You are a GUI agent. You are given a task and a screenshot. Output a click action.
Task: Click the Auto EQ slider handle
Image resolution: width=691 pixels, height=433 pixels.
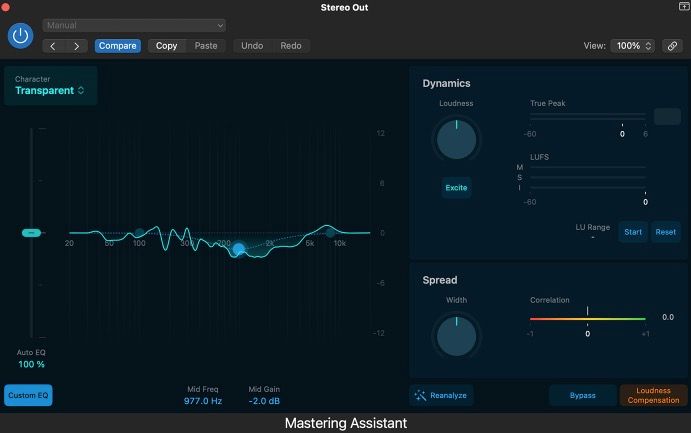pyautogui.click(x=31, y=232)
